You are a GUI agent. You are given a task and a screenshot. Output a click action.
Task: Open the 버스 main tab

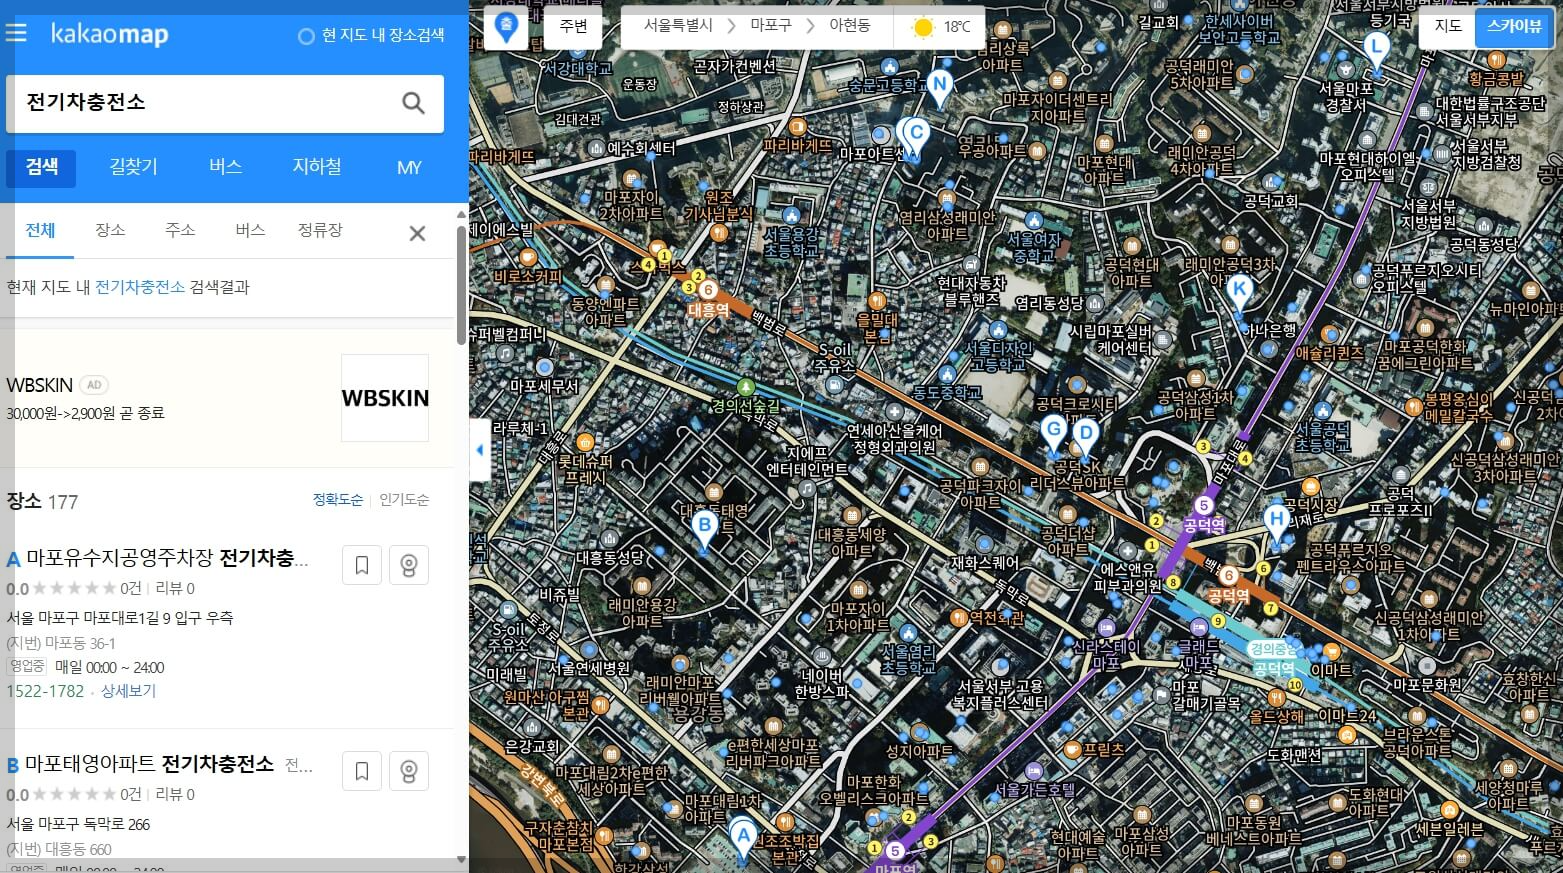[x=226, y=167]
